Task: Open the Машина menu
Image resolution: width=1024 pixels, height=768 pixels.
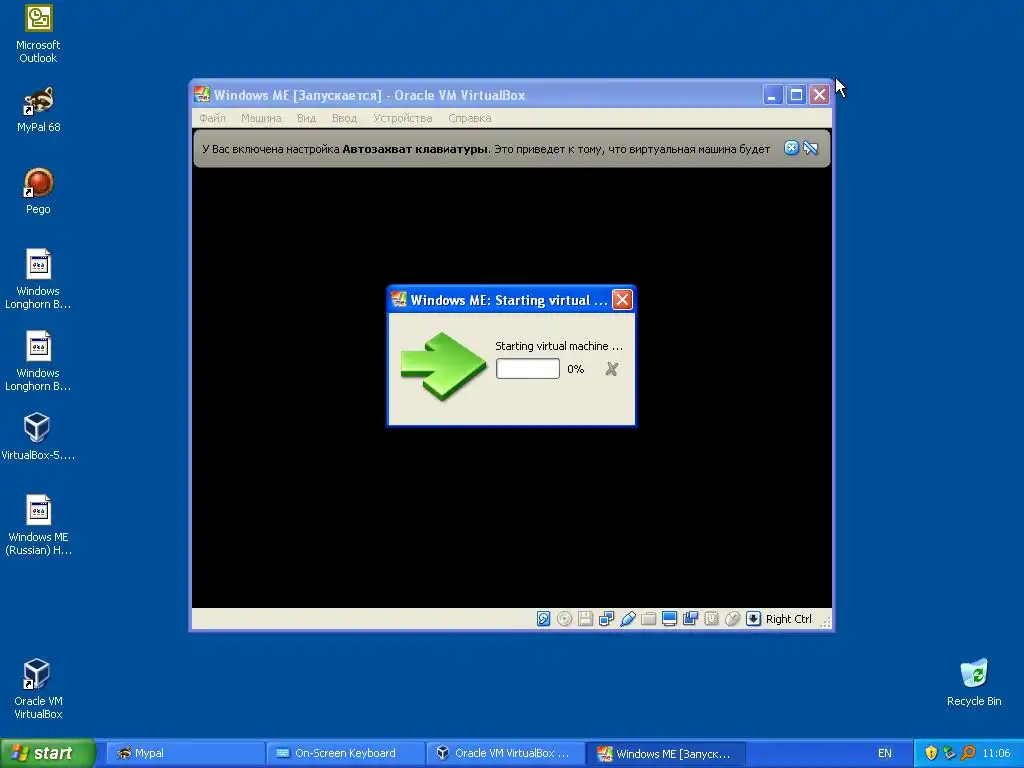Action: point(261,118)
